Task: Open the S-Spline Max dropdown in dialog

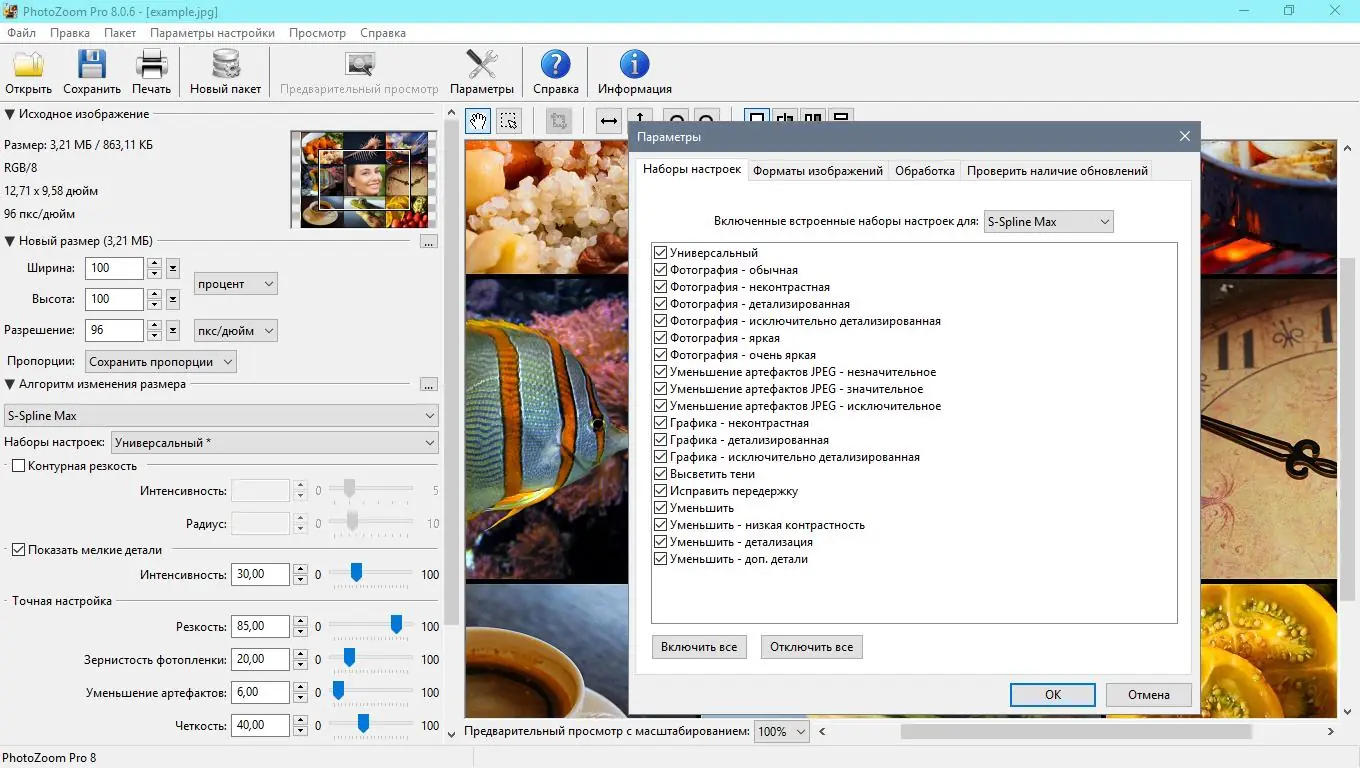Action: pos(1048,222)
